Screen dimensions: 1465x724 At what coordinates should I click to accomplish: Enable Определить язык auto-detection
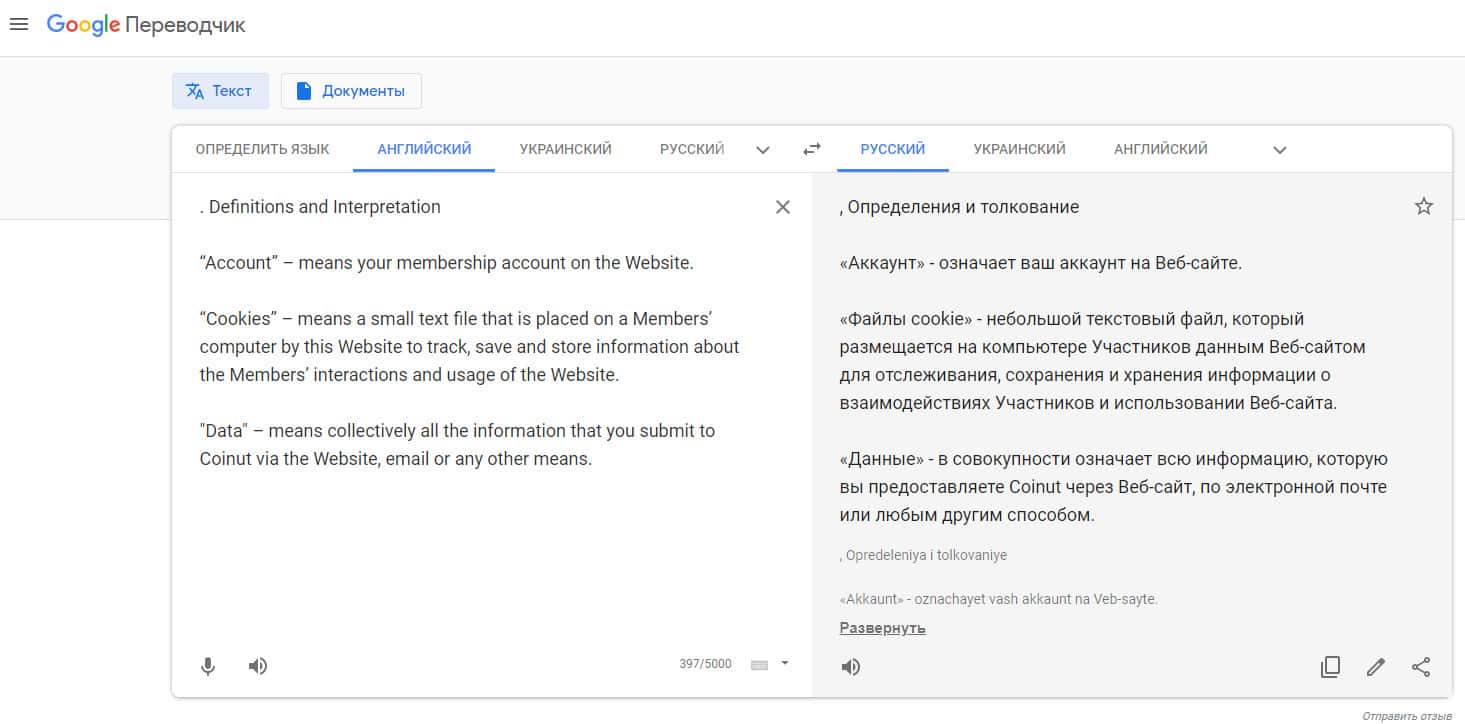(x=262, y=149)
